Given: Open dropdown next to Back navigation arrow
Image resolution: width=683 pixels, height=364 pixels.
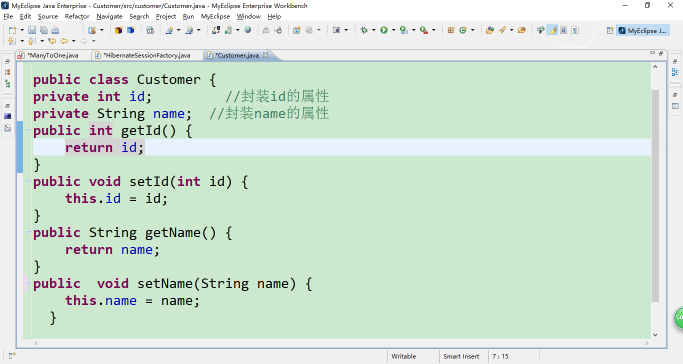Looking at the screenshot, I should coord(73,41).
